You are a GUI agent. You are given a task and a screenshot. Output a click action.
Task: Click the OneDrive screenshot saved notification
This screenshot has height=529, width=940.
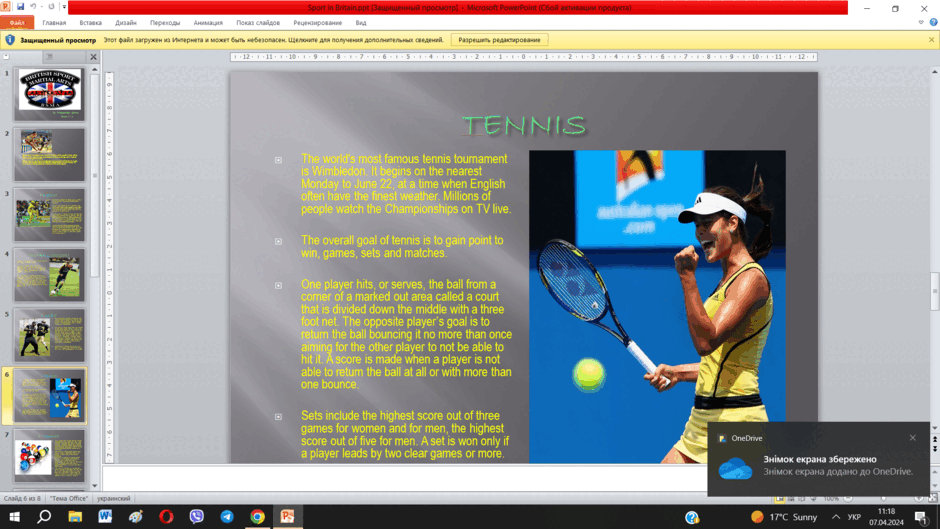click(x=818, y=459)
